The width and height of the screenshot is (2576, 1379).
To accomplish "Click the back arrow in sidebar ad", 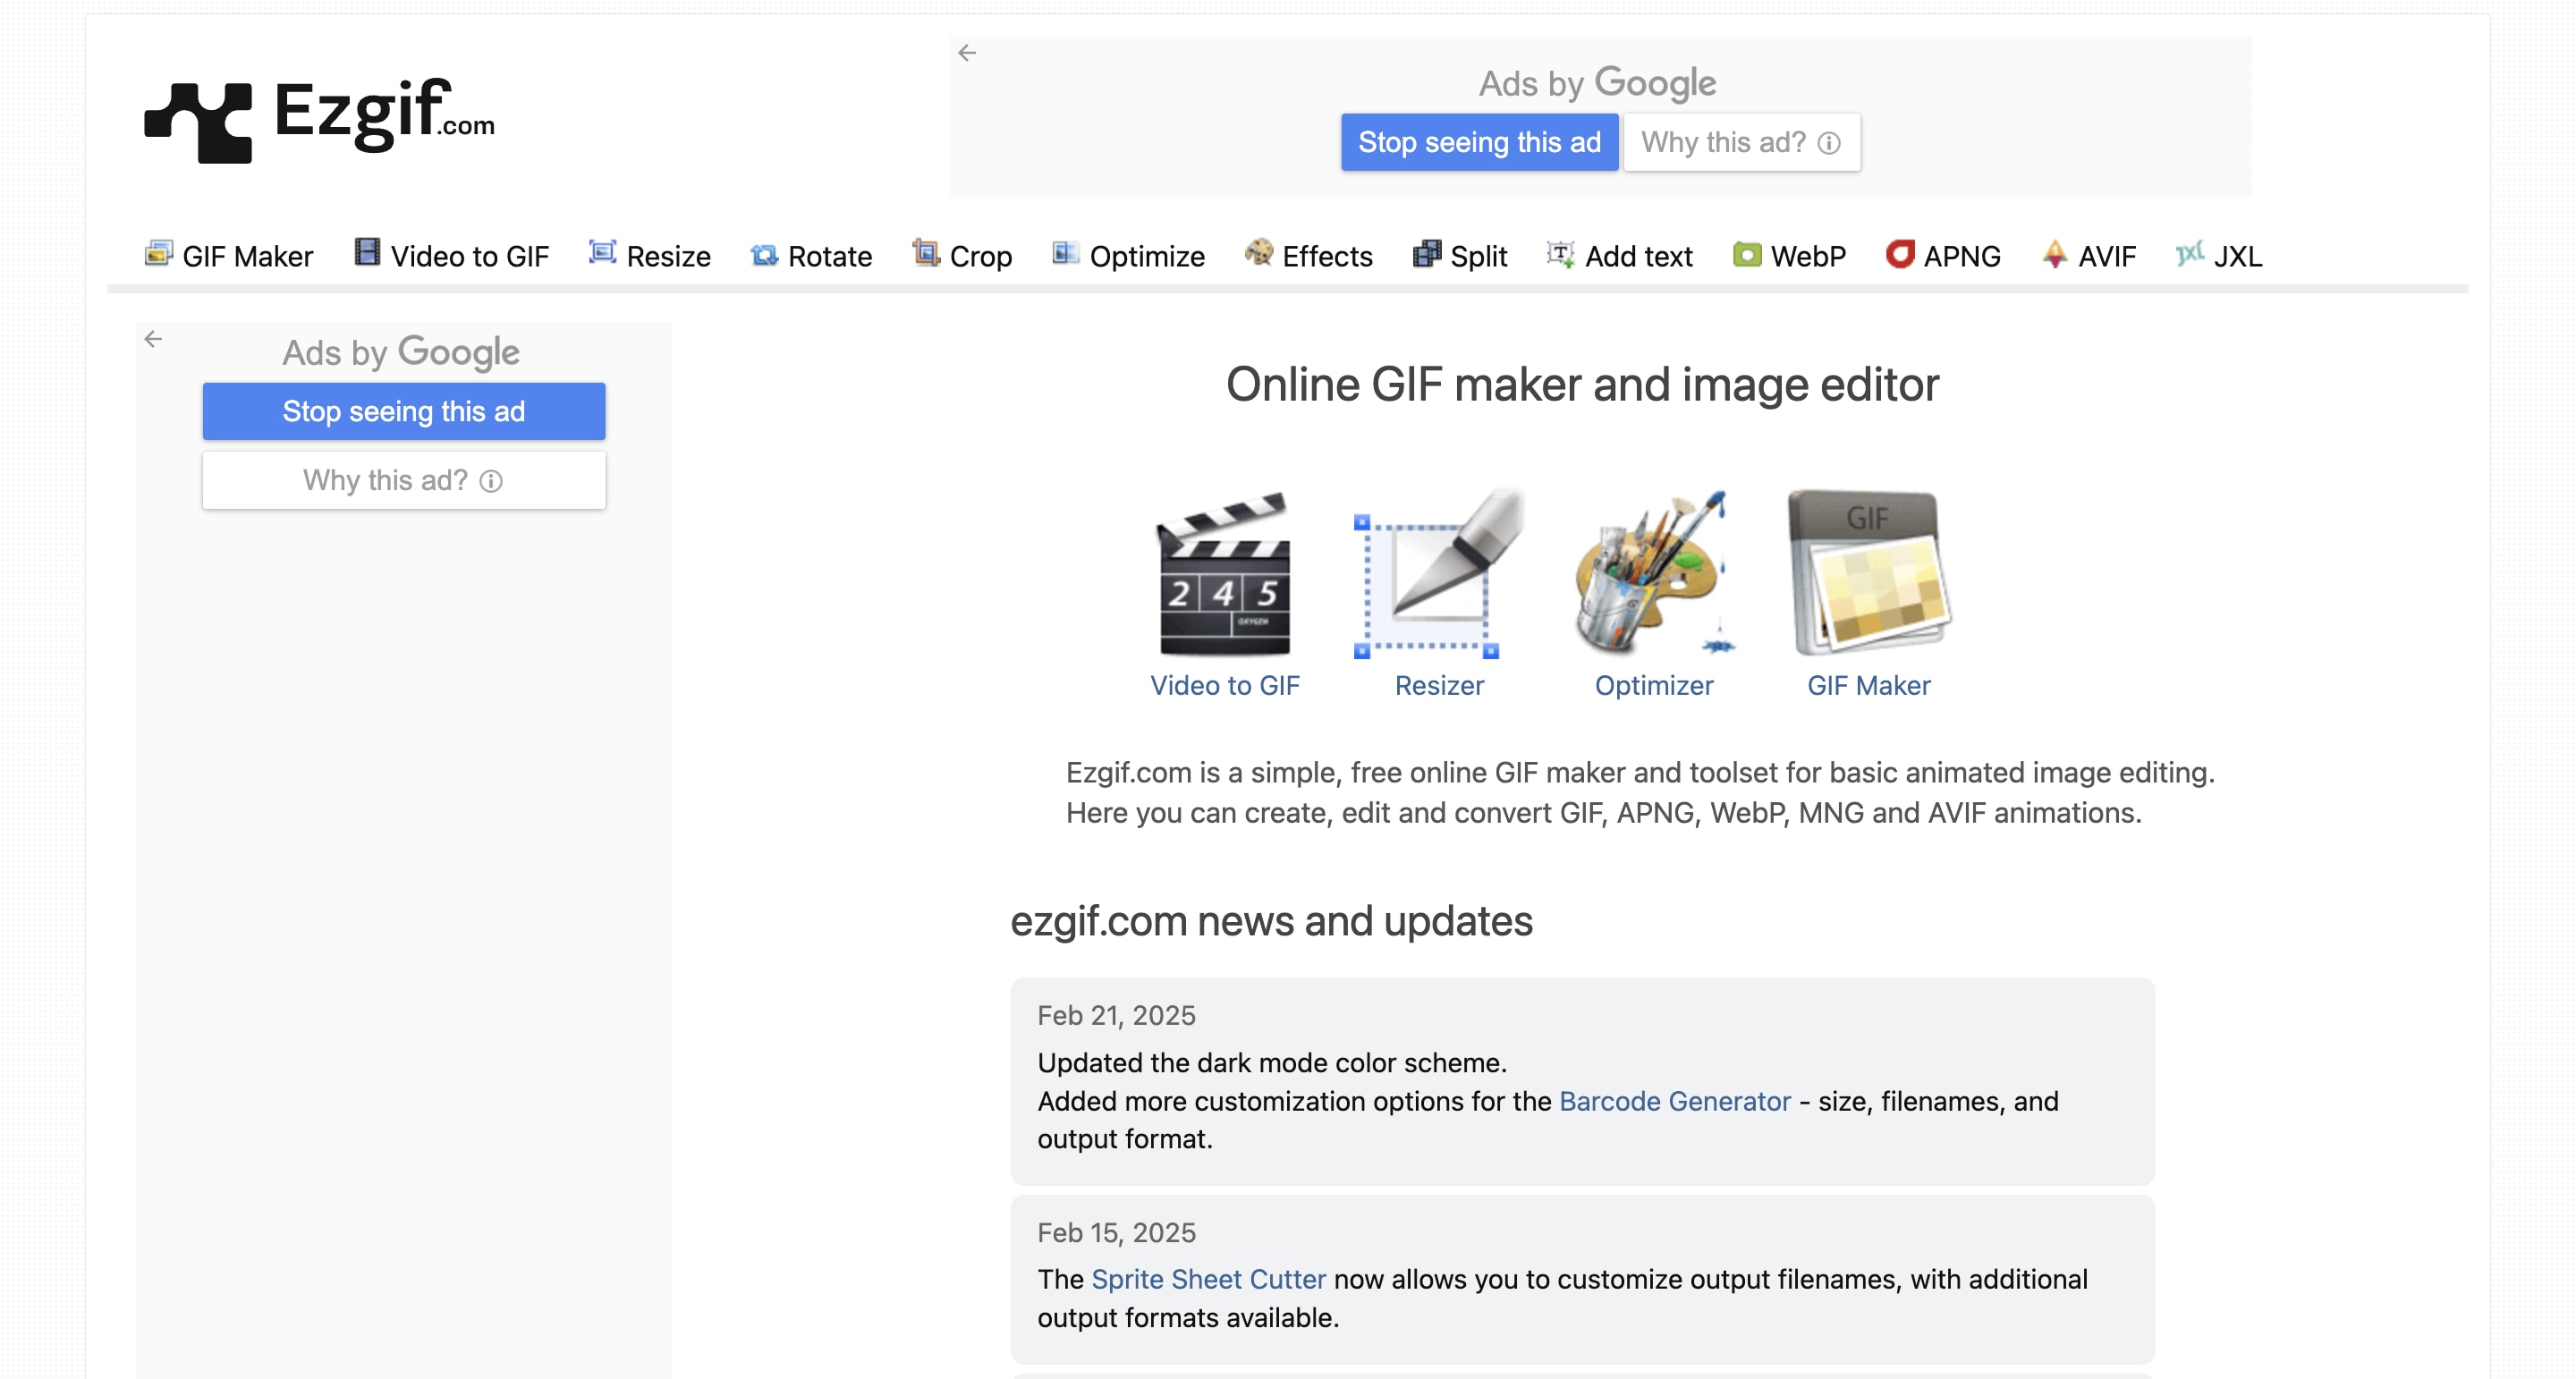I will [153, 339].
